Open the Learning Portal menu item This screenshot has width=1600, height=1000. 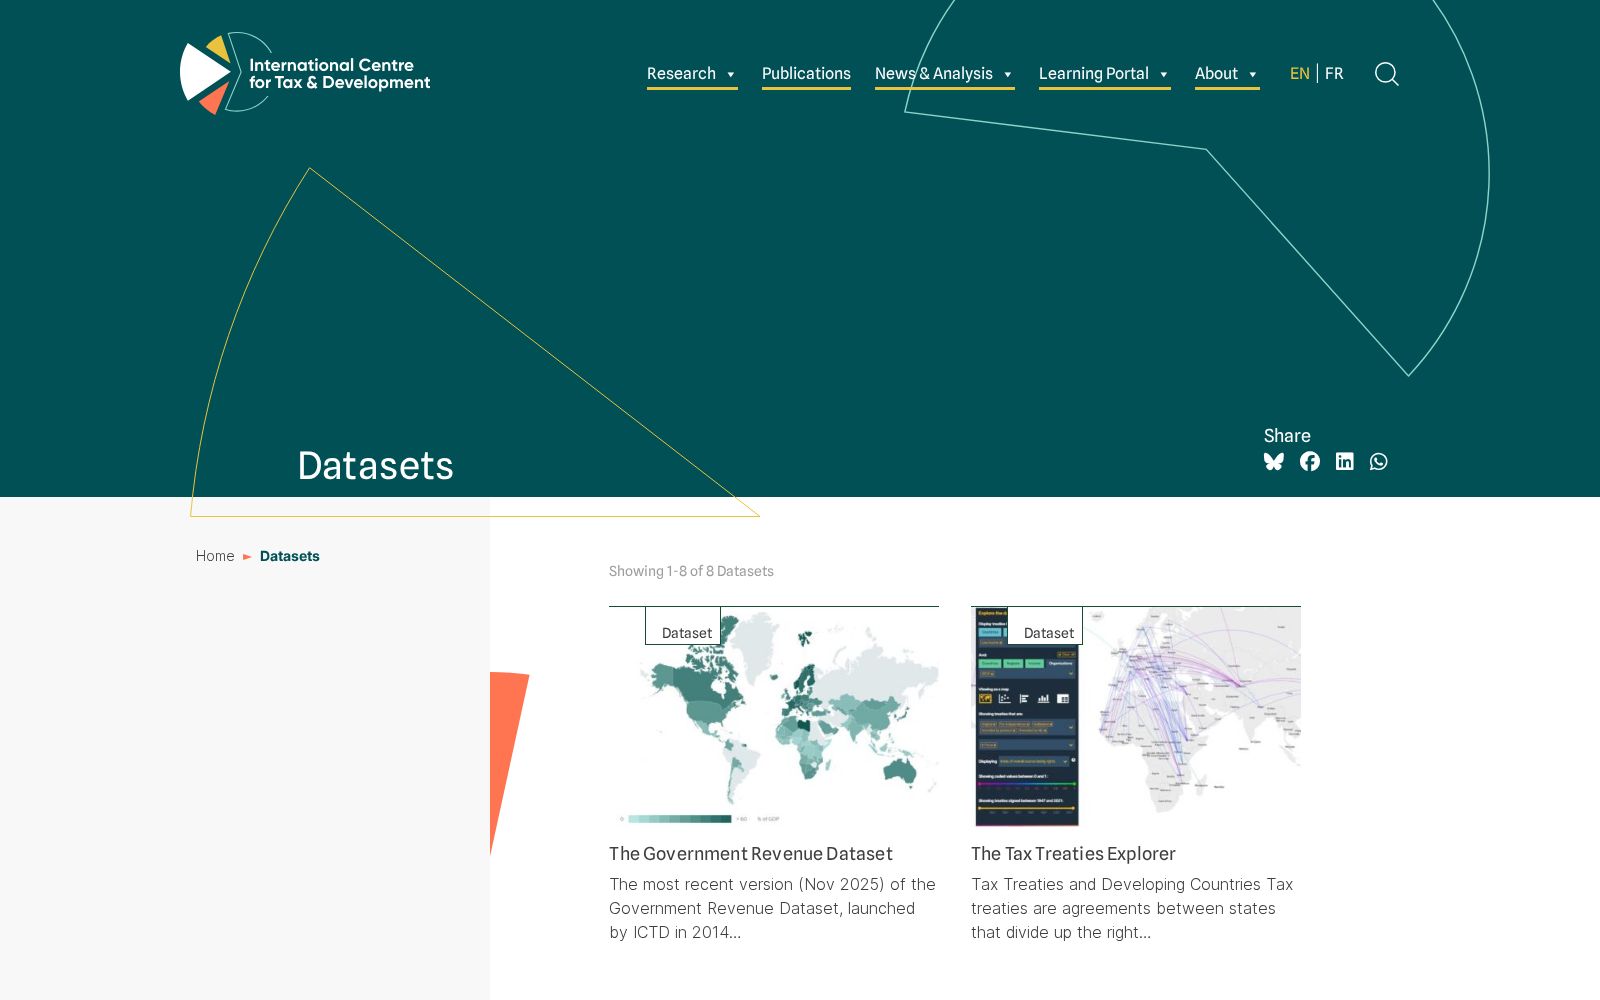click(x=1094, y=74)
